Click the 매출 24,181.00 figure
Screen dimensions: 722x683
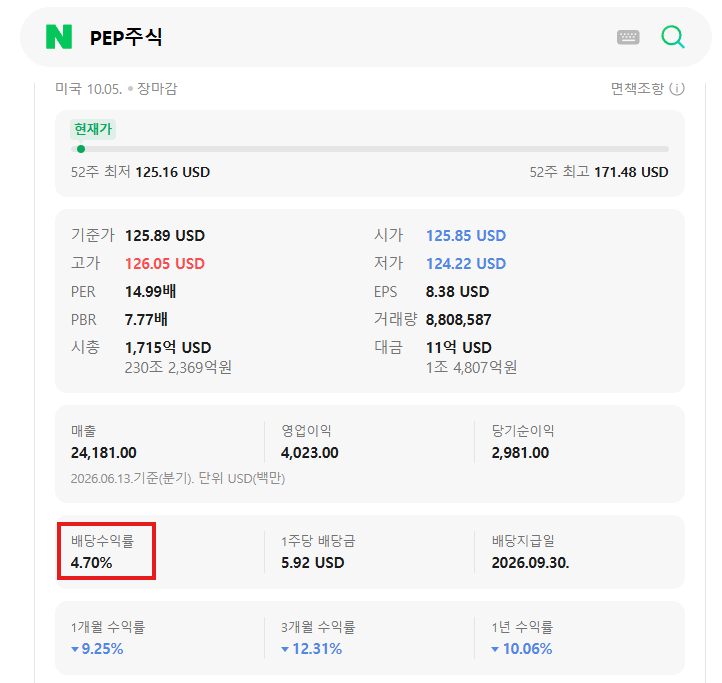coord(104,453)
